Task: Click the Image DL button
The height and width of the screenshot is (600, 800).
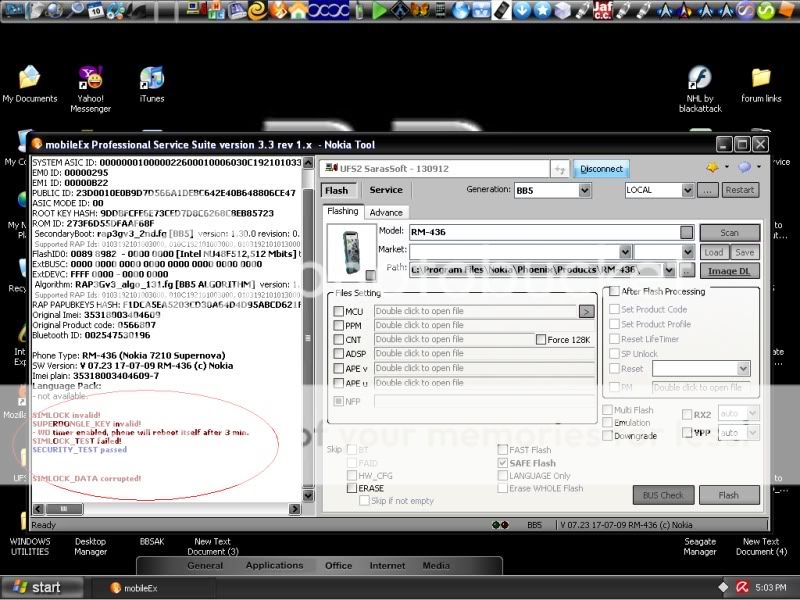Action: coord(730,271)
